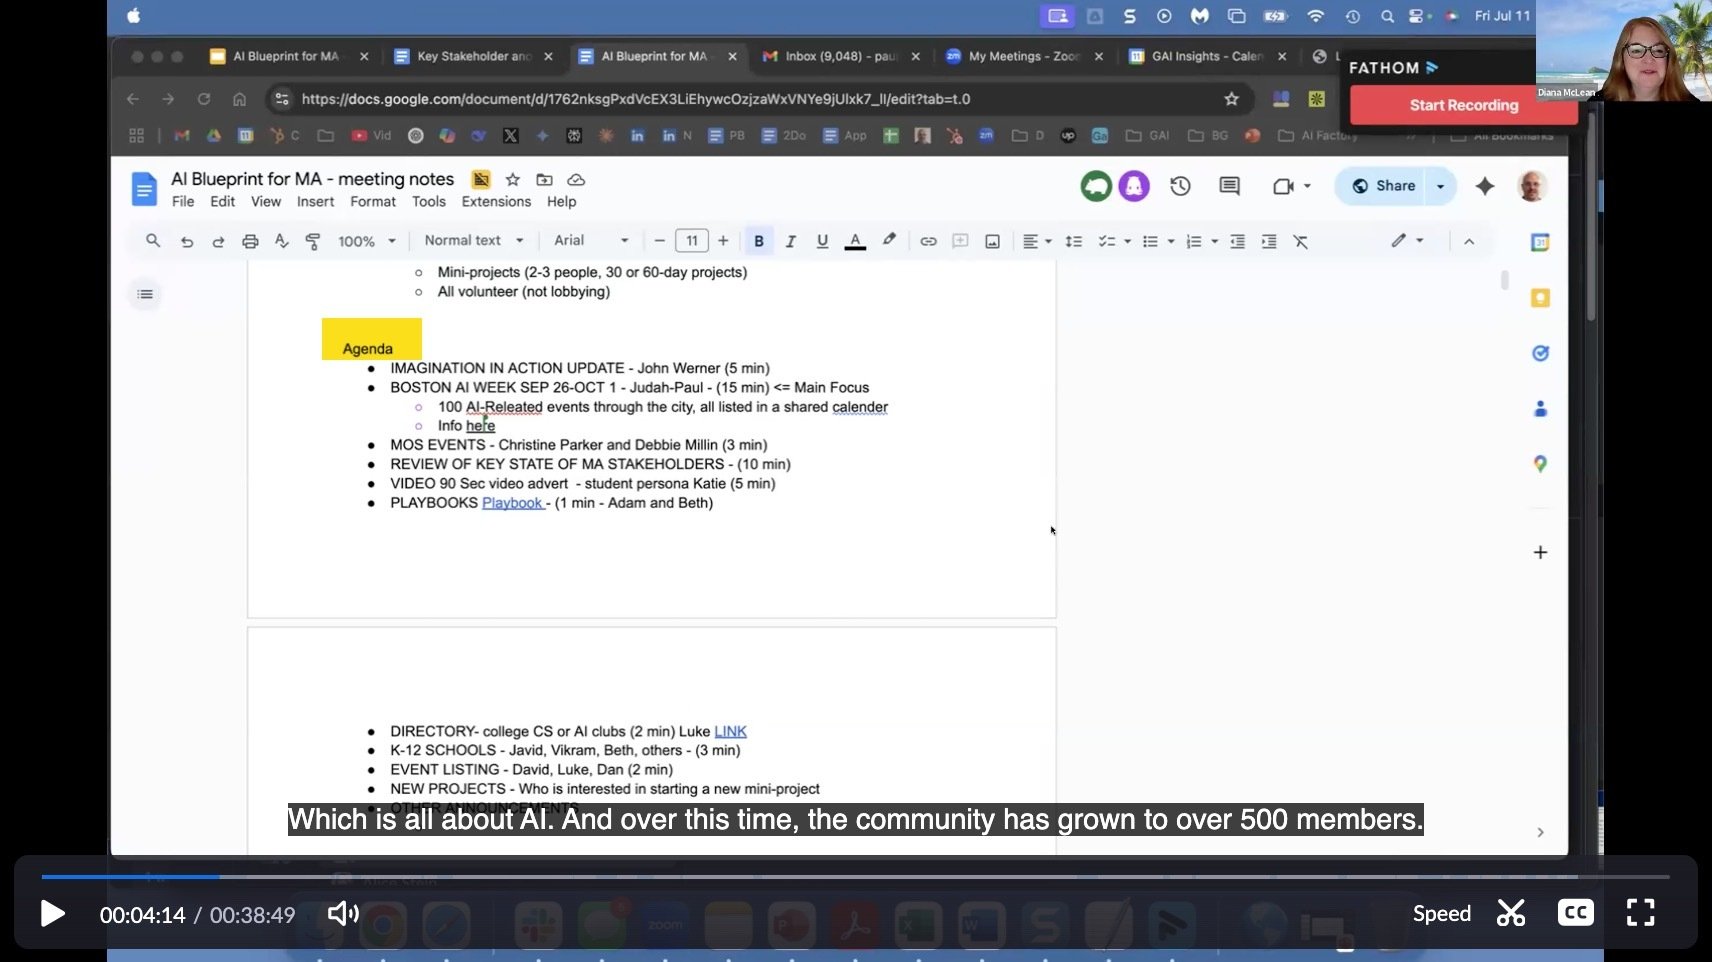Open the Extensions menu
The image size is (1712, 962).
pos(496,201)
